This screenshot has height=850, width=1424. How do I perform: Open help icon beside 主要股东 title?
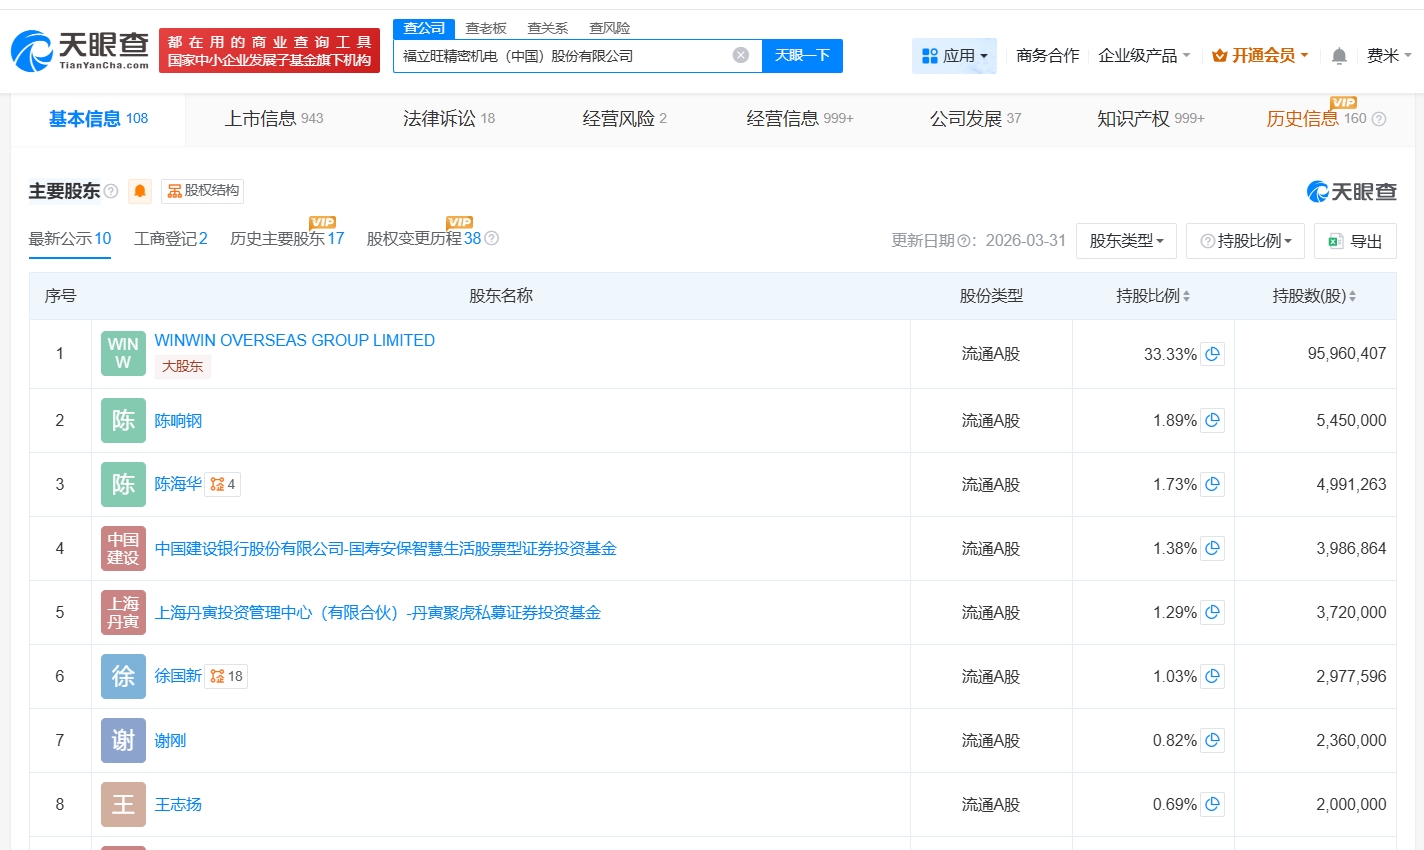pyautogui.click(x=111, y=191)
